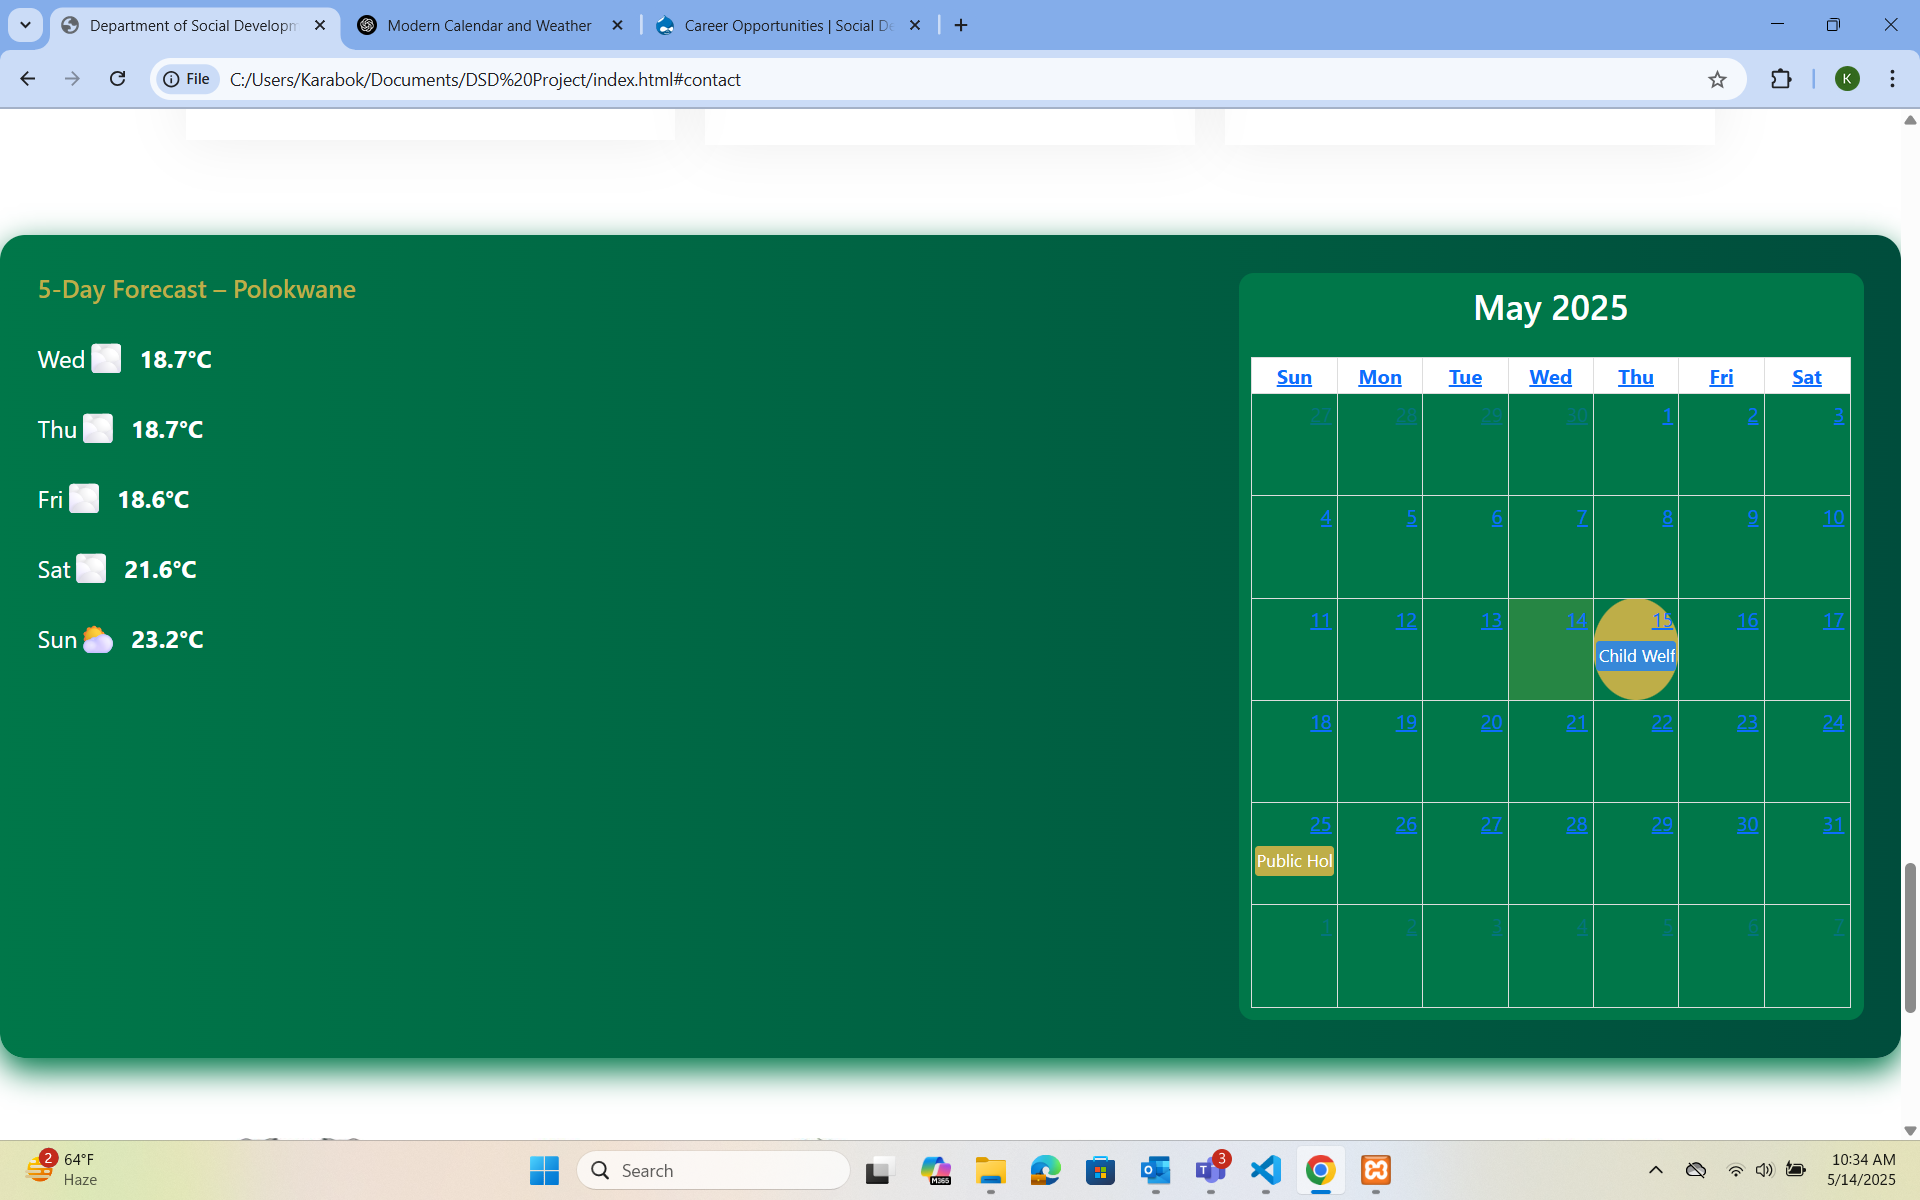The width and height of the screenshot is (1920, 1200).
Task: Show hidden system tray icons chevron
Action: click(1655, 1170)
